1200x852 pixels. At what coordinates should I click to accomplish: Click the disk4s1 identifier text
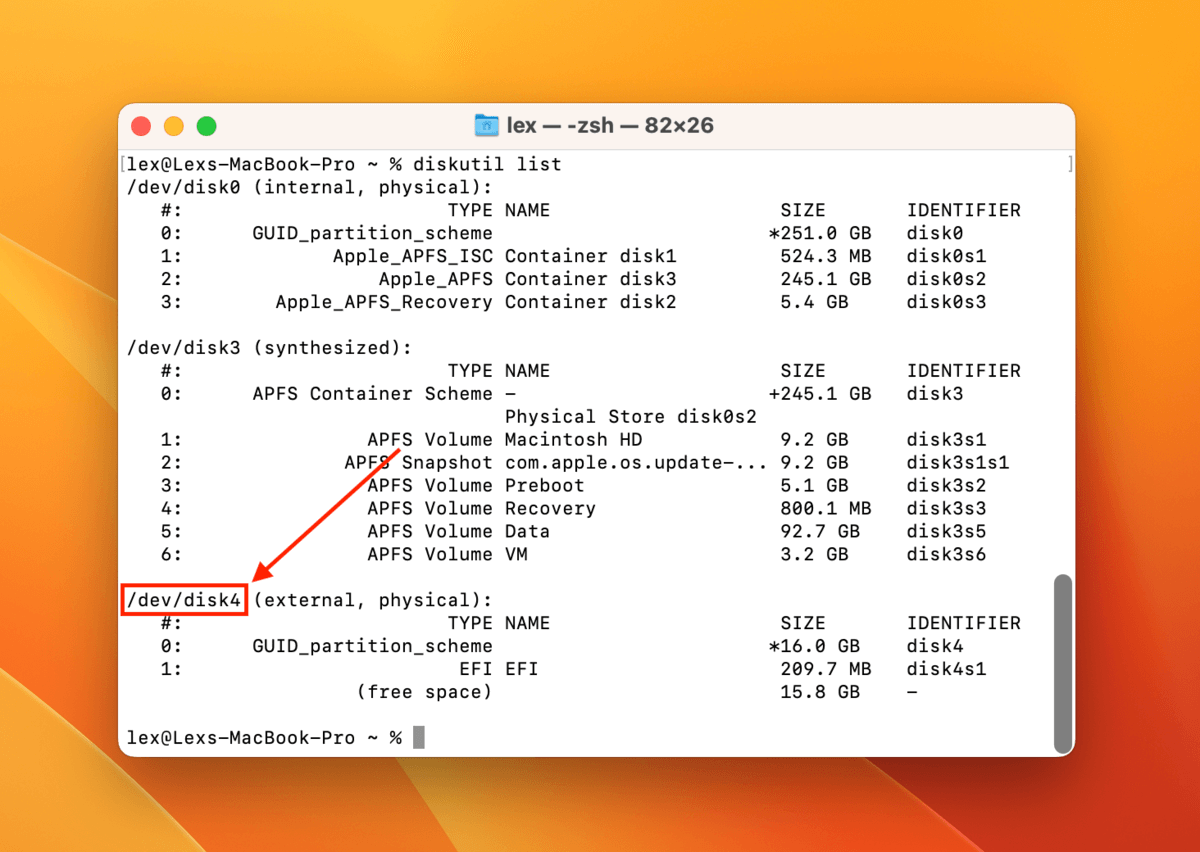tap(946, 669)
